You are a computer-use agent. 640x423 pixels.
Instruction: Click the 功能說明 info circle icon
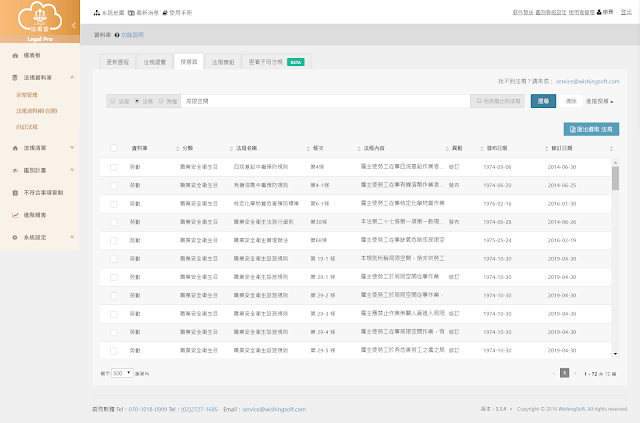(x=117, y=35)
